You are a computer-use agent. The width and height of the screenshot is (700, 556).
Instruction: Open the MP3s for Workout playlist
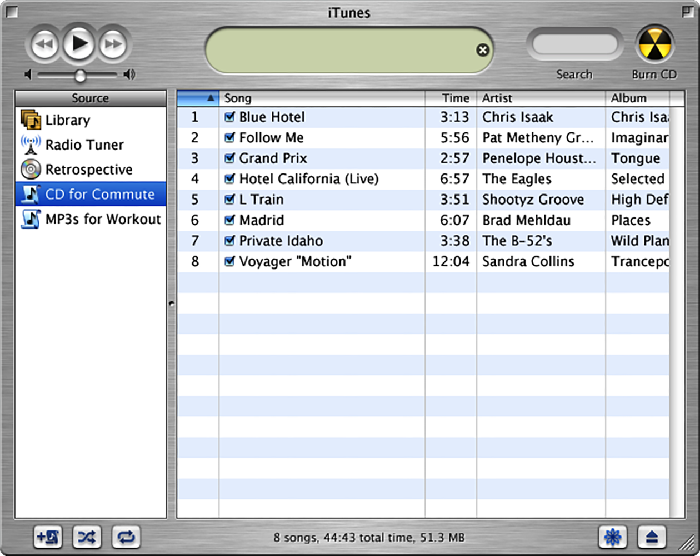(x=102, y=219)
